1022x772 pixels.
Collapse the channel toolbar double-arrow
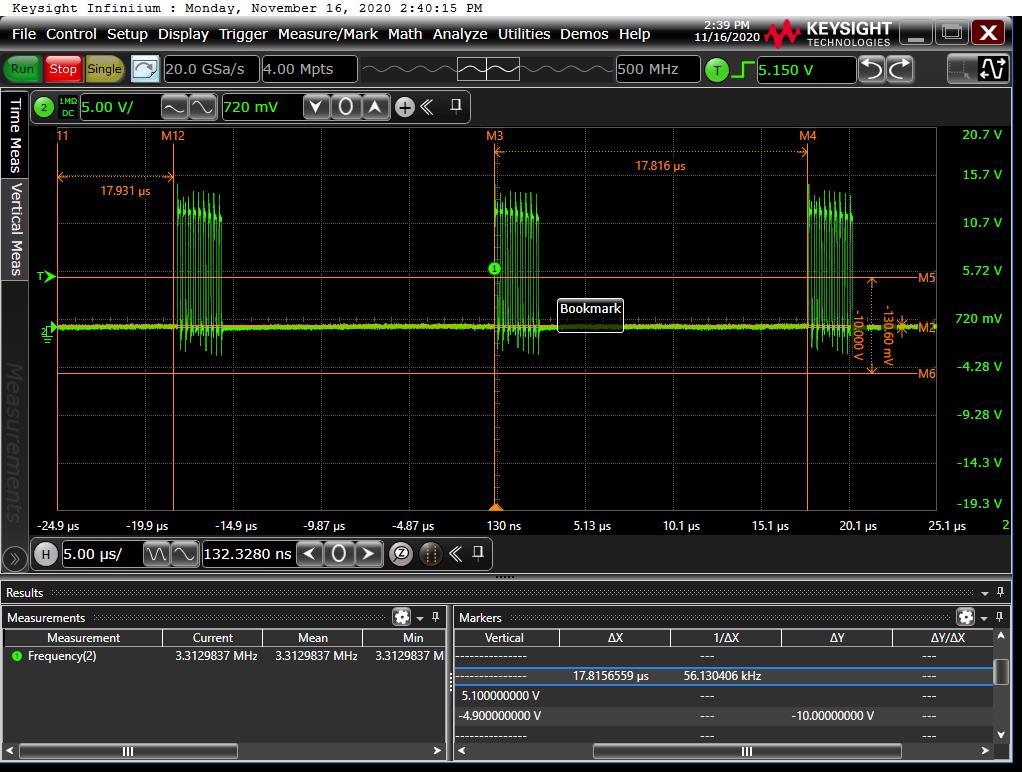428,107
